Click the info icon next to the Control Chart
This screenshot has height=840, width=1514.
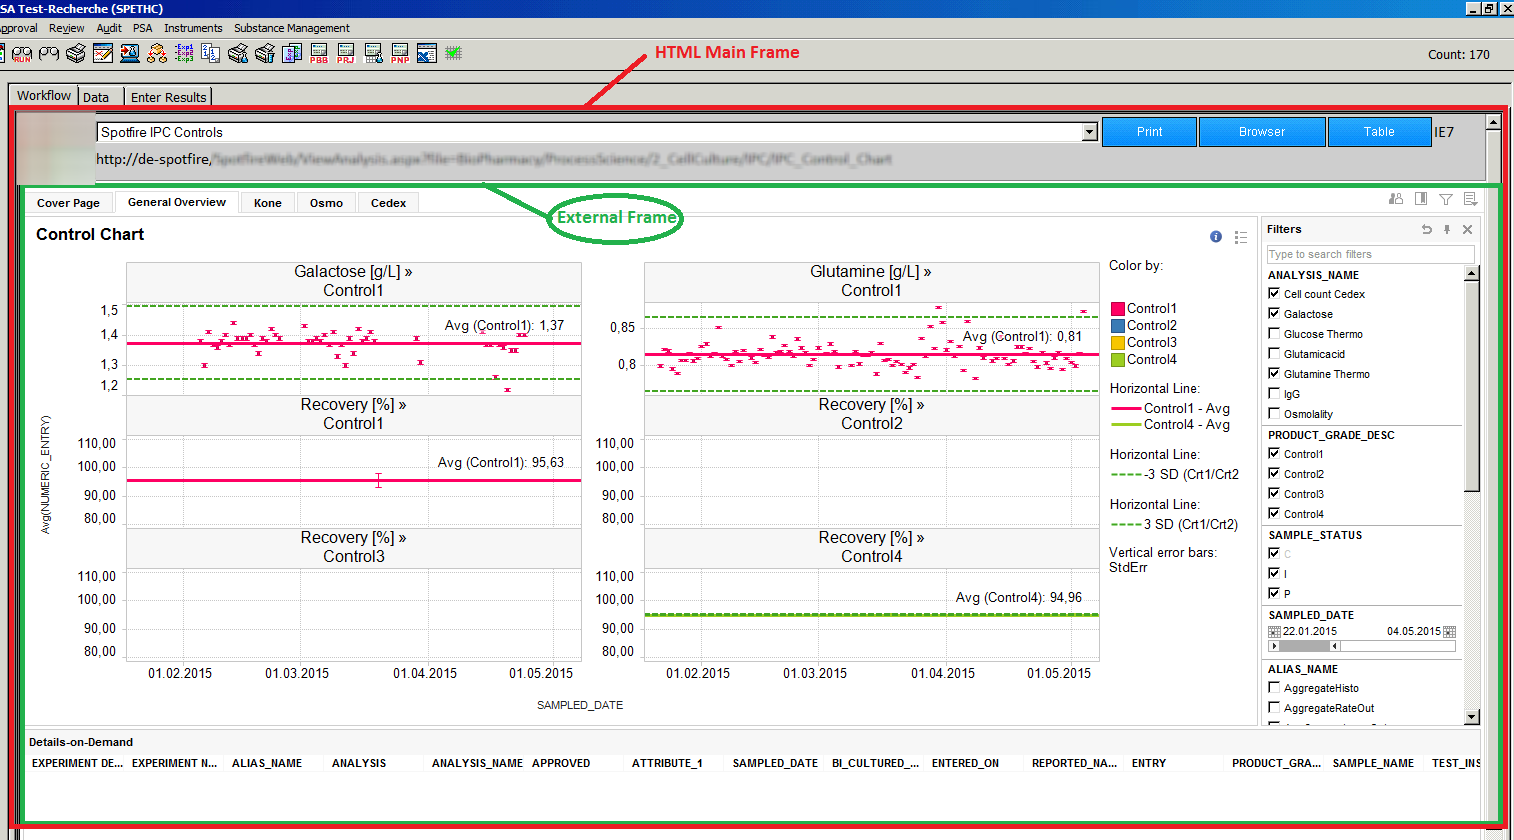pyautogui.click(x=1215, y=237)
